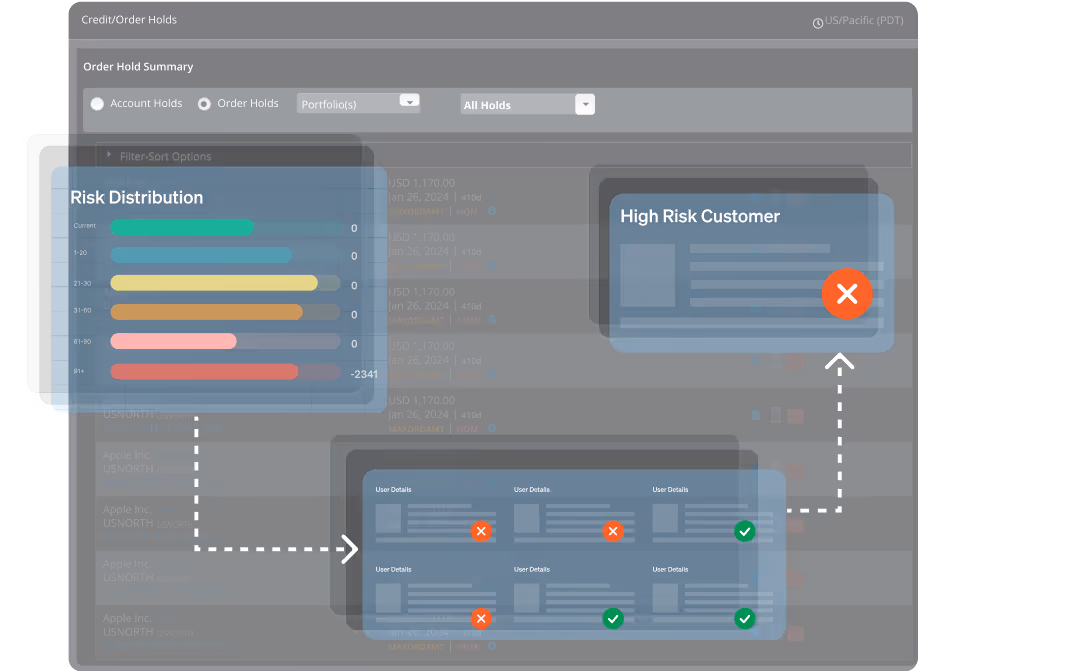Click the Order Hold Summary heading
This screenshot has width=1082, height=671.
point(138,66)
